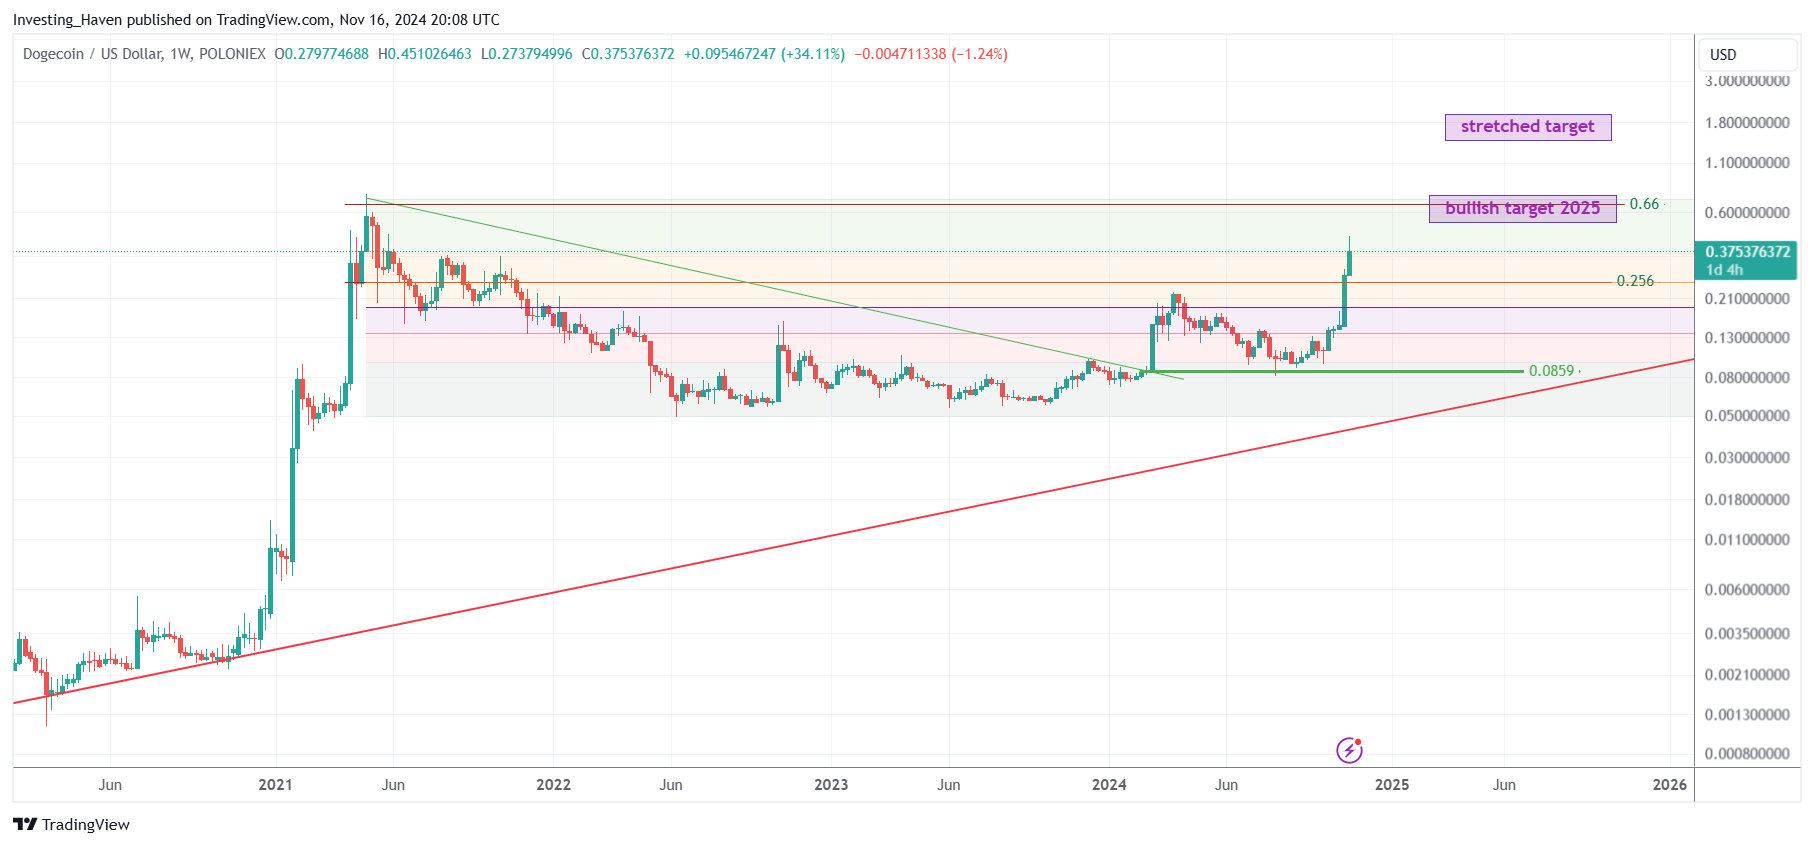Click the 2024 label on time axis
This screenshot has width=1814, height=846.
[1109, 785]
